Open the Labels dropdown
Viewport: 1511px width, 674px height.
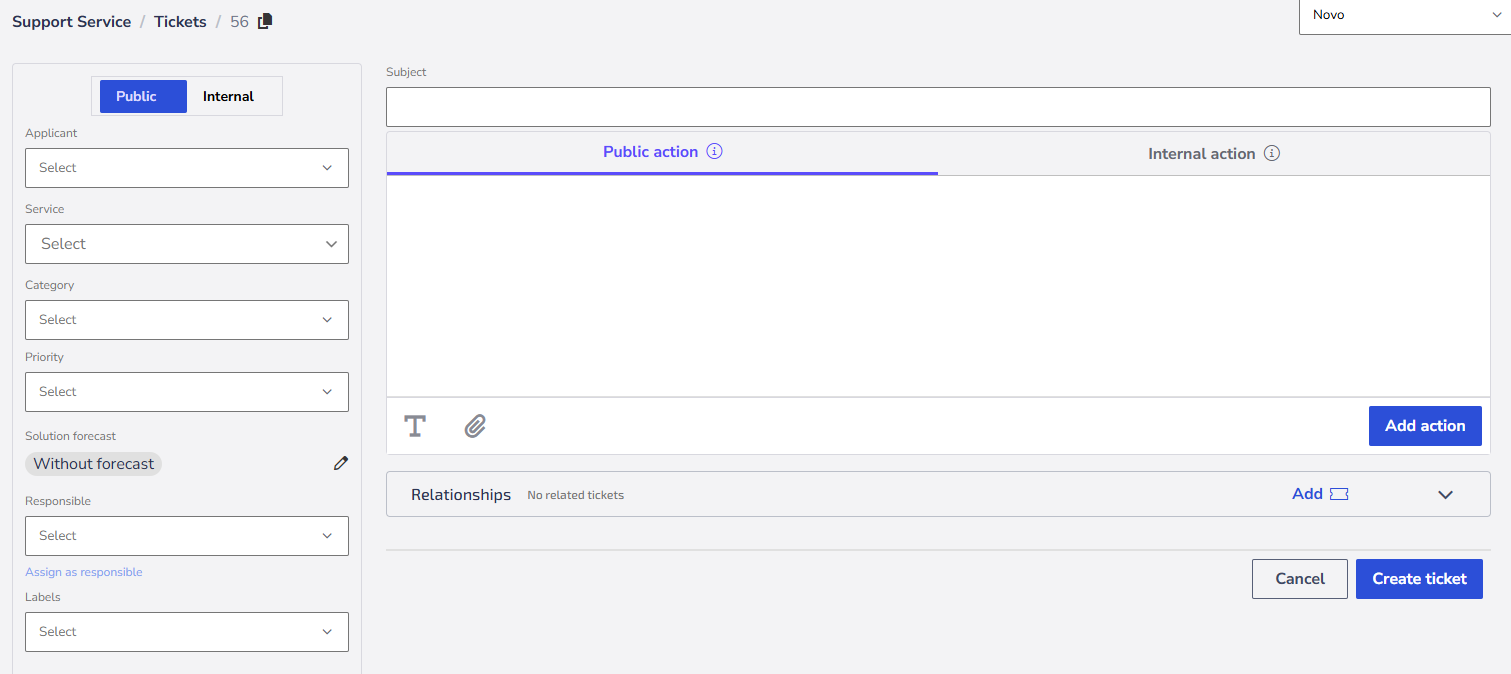(x=187, y=632)
